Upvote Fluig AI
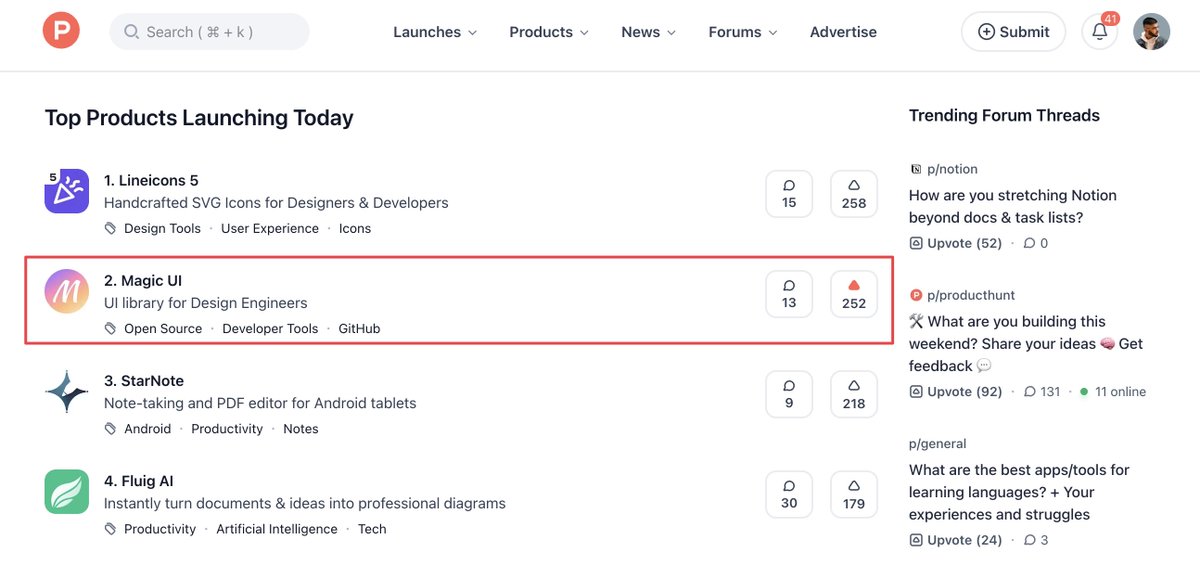1200x565 pixels. [x=854, y=494]
